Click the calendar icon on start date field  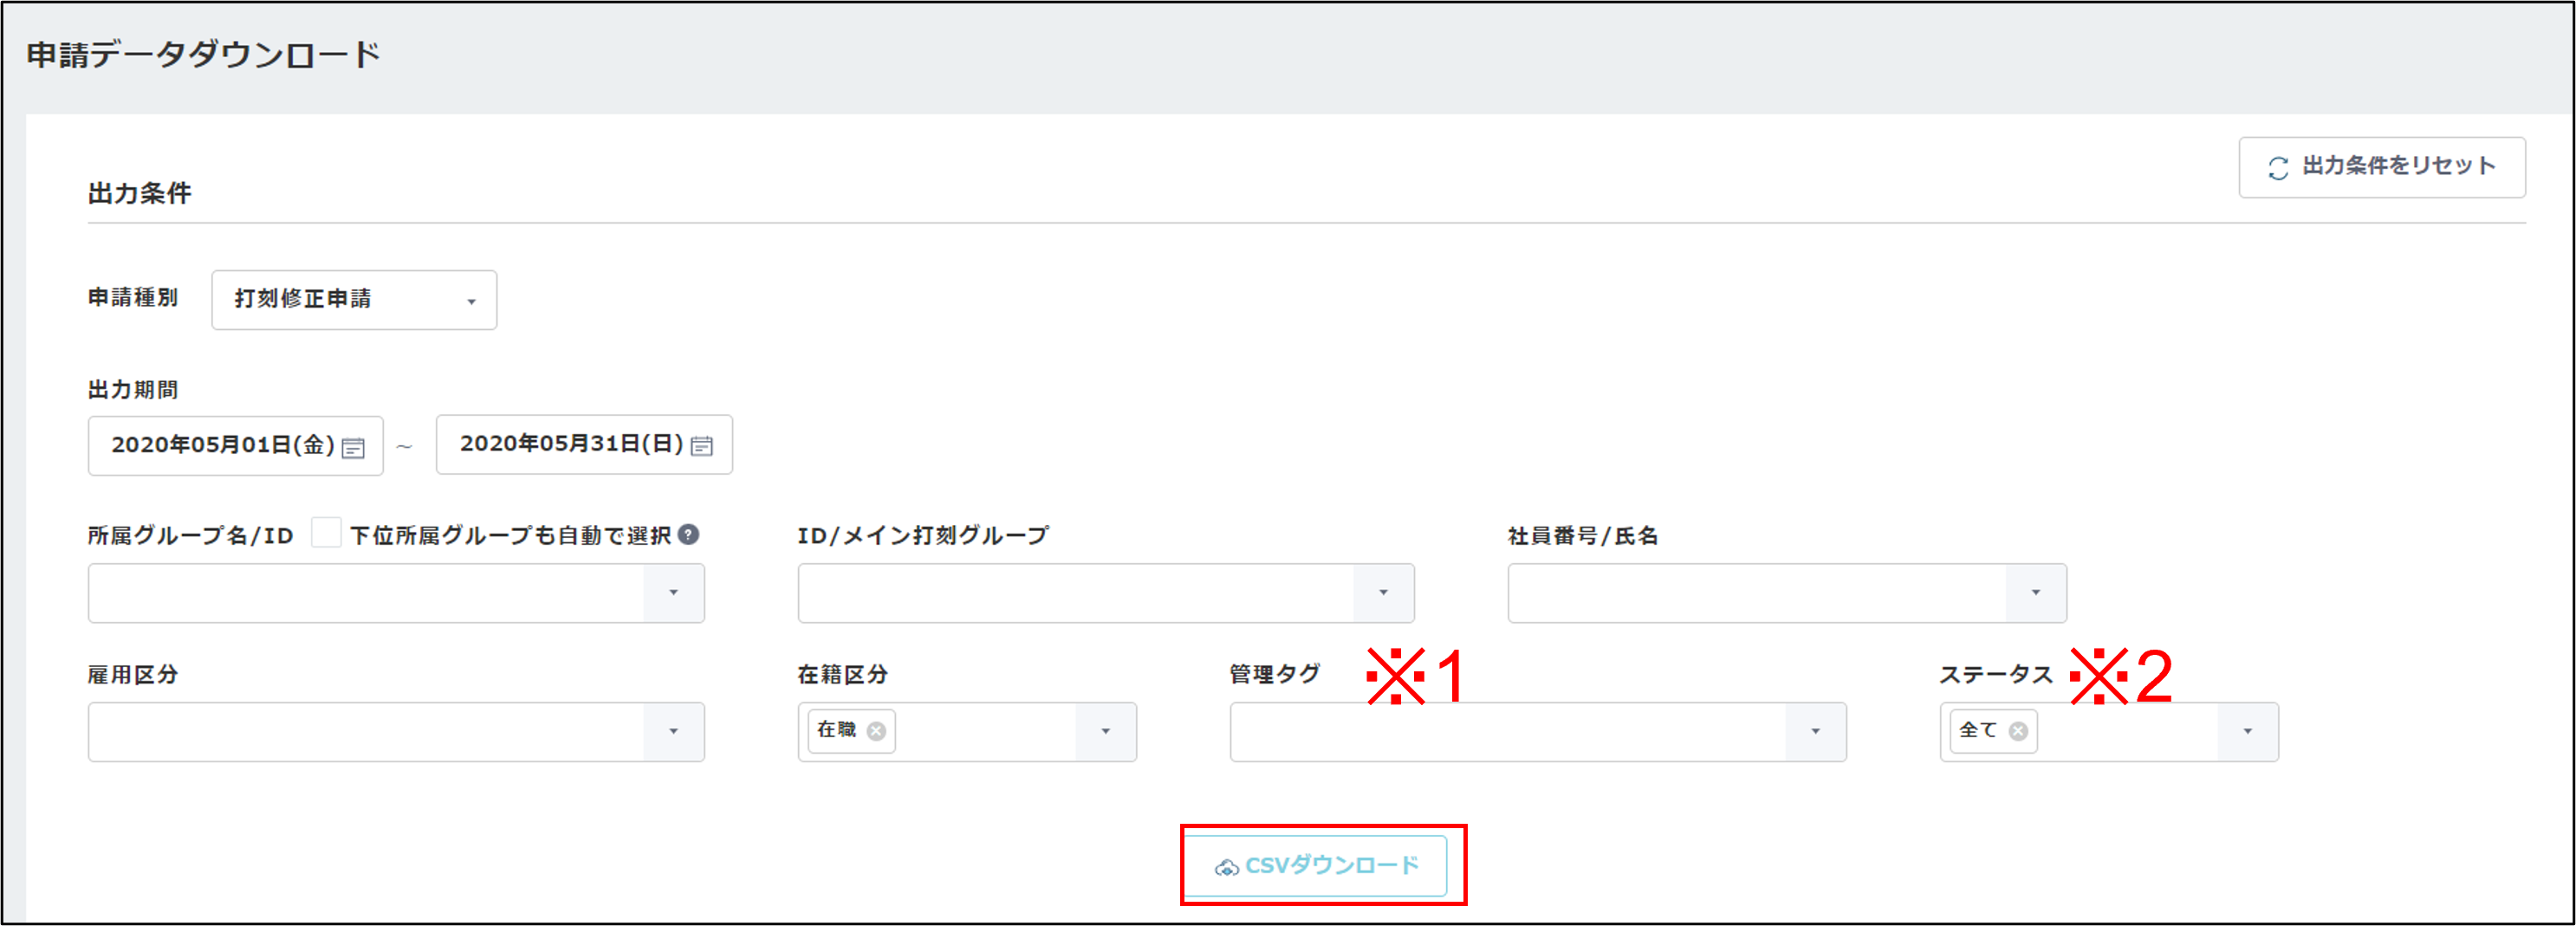pyautogui.click(x=353, y=447)
